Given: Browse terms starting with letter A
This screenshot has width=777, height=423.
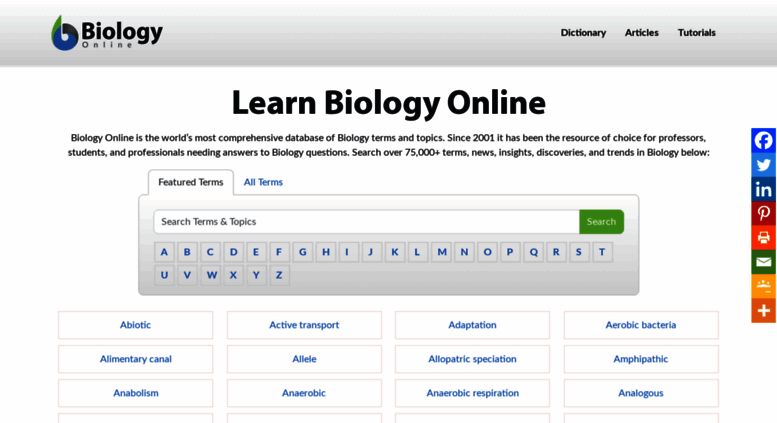Looking at the screenshot, I should click(164, 252).
